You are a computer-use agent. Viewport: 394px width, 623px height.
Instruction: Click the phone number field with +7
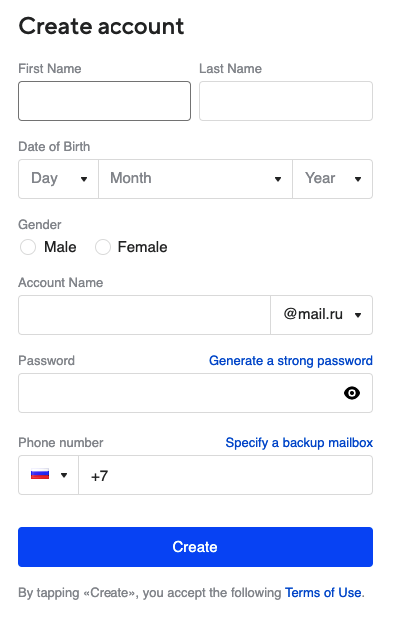click(226, 475)
